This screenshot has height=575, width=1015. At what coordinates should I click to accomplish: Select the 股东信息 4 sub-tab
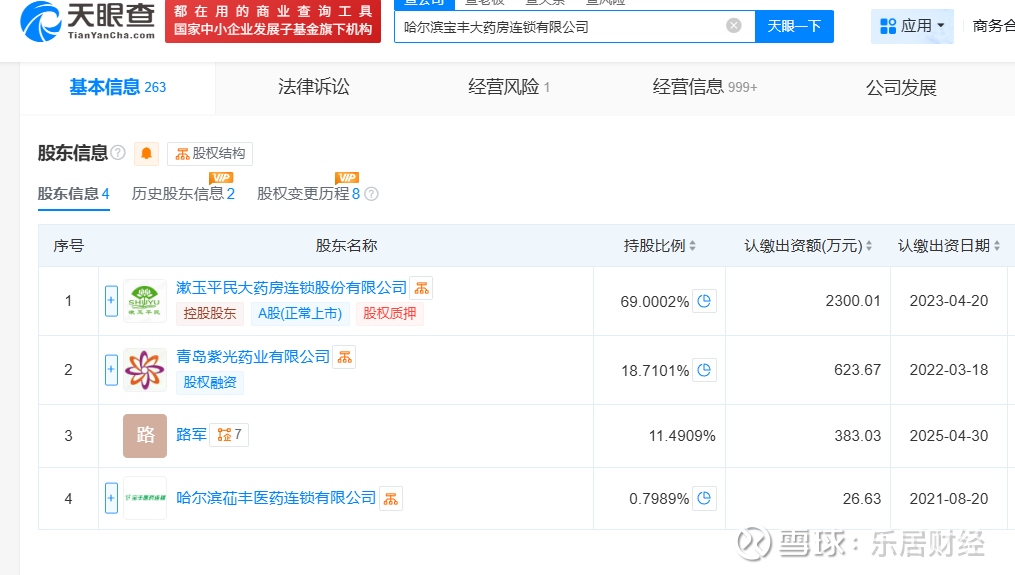point(73,194)
